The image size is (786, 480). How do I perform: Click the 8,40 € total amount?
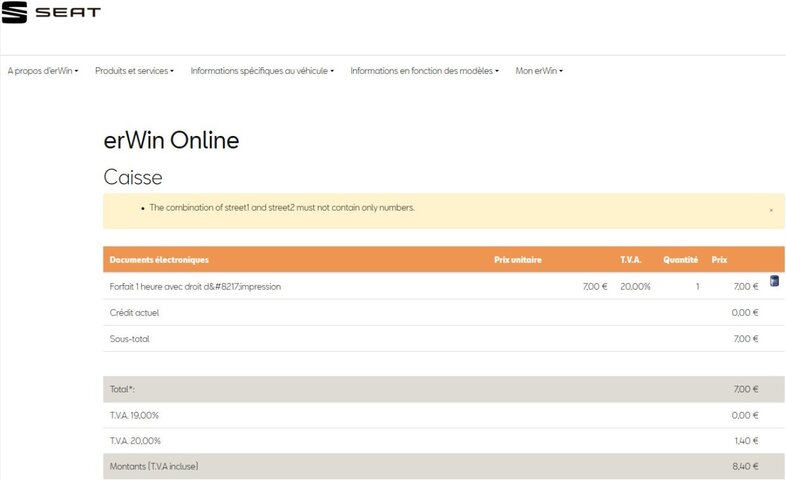745,466
